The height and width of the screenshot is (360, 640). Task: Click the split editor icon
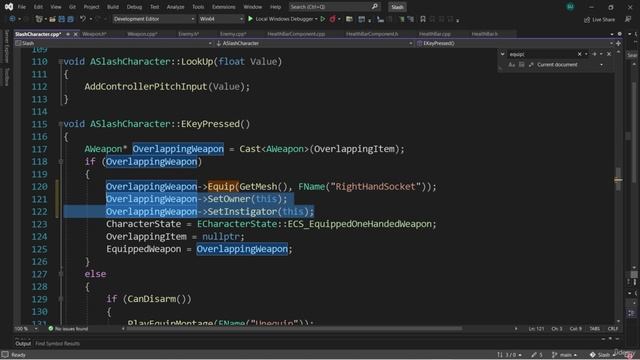click(618, 43)
